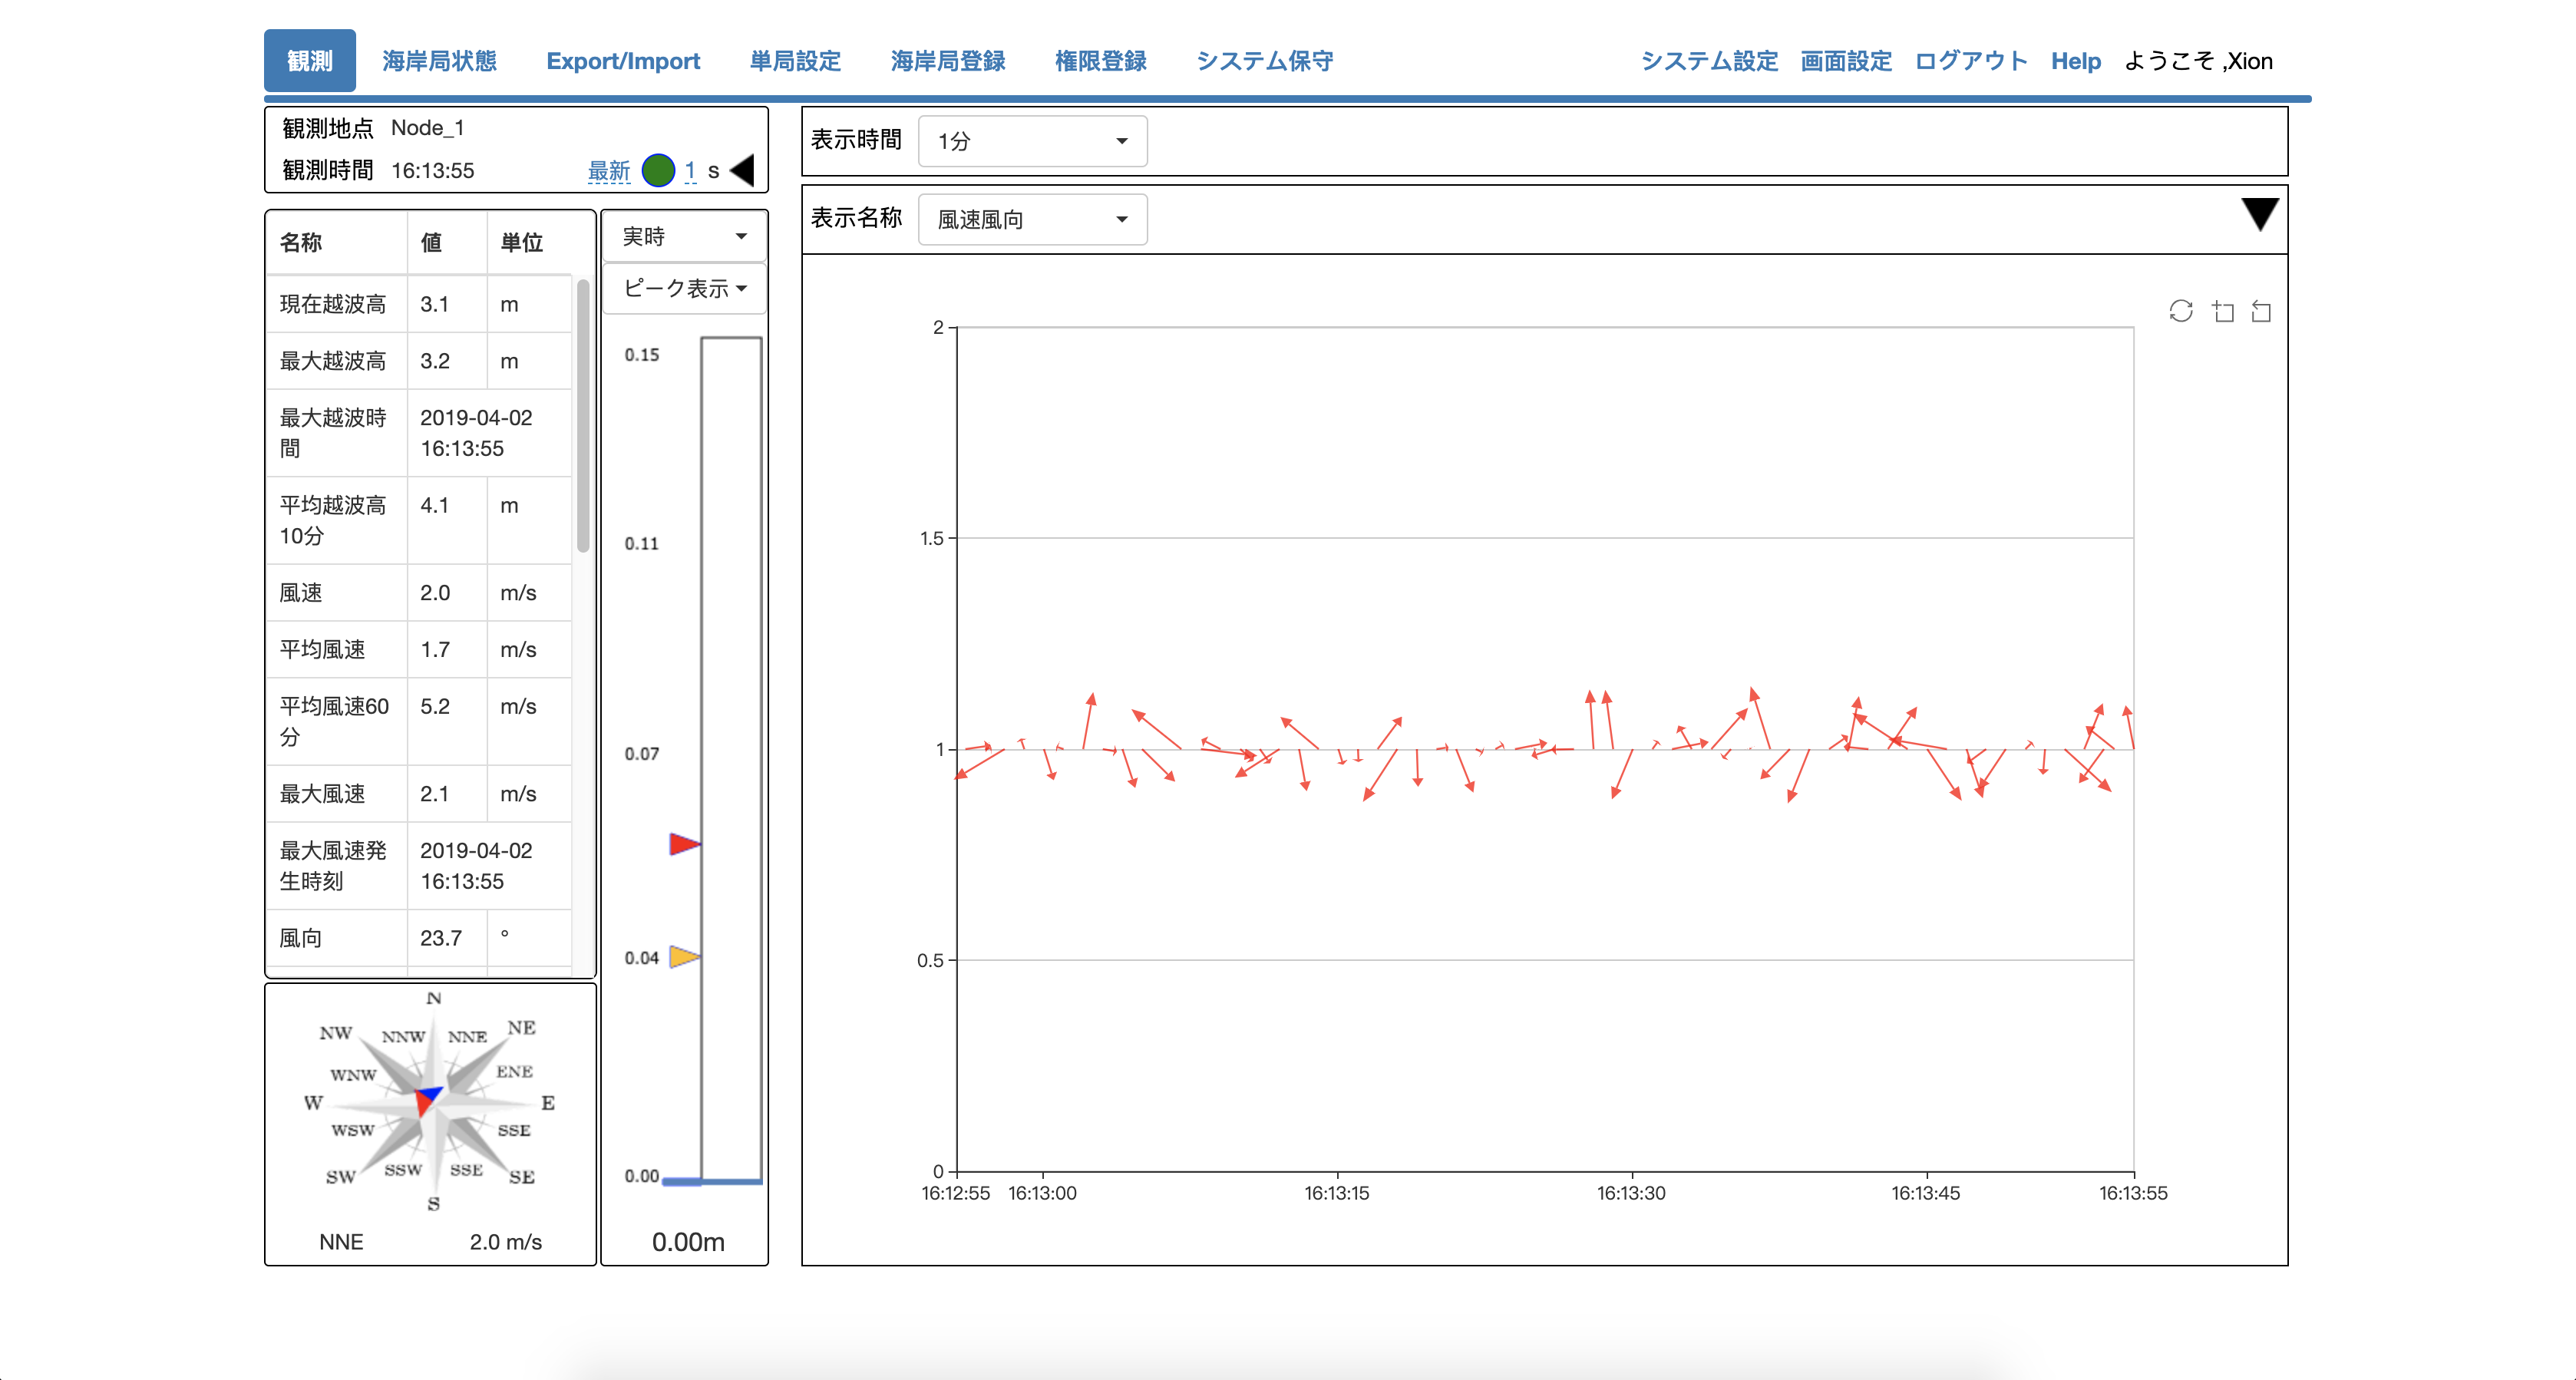Toggle the green live status indicator

pos(658,170)
